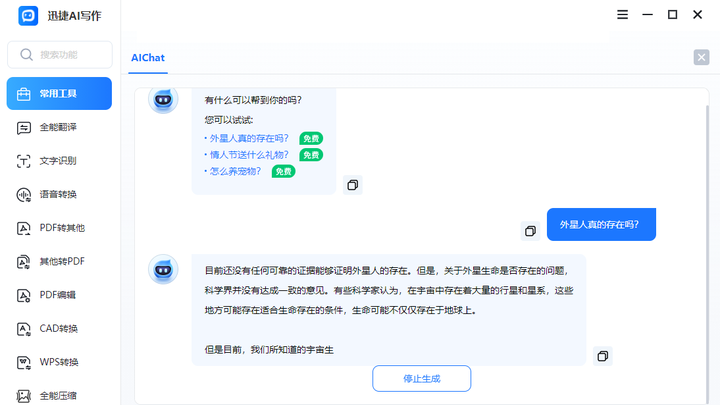Open PDF转其他 in the sidebar
This screenshot has height=405, width=720.
pos(59,228)
